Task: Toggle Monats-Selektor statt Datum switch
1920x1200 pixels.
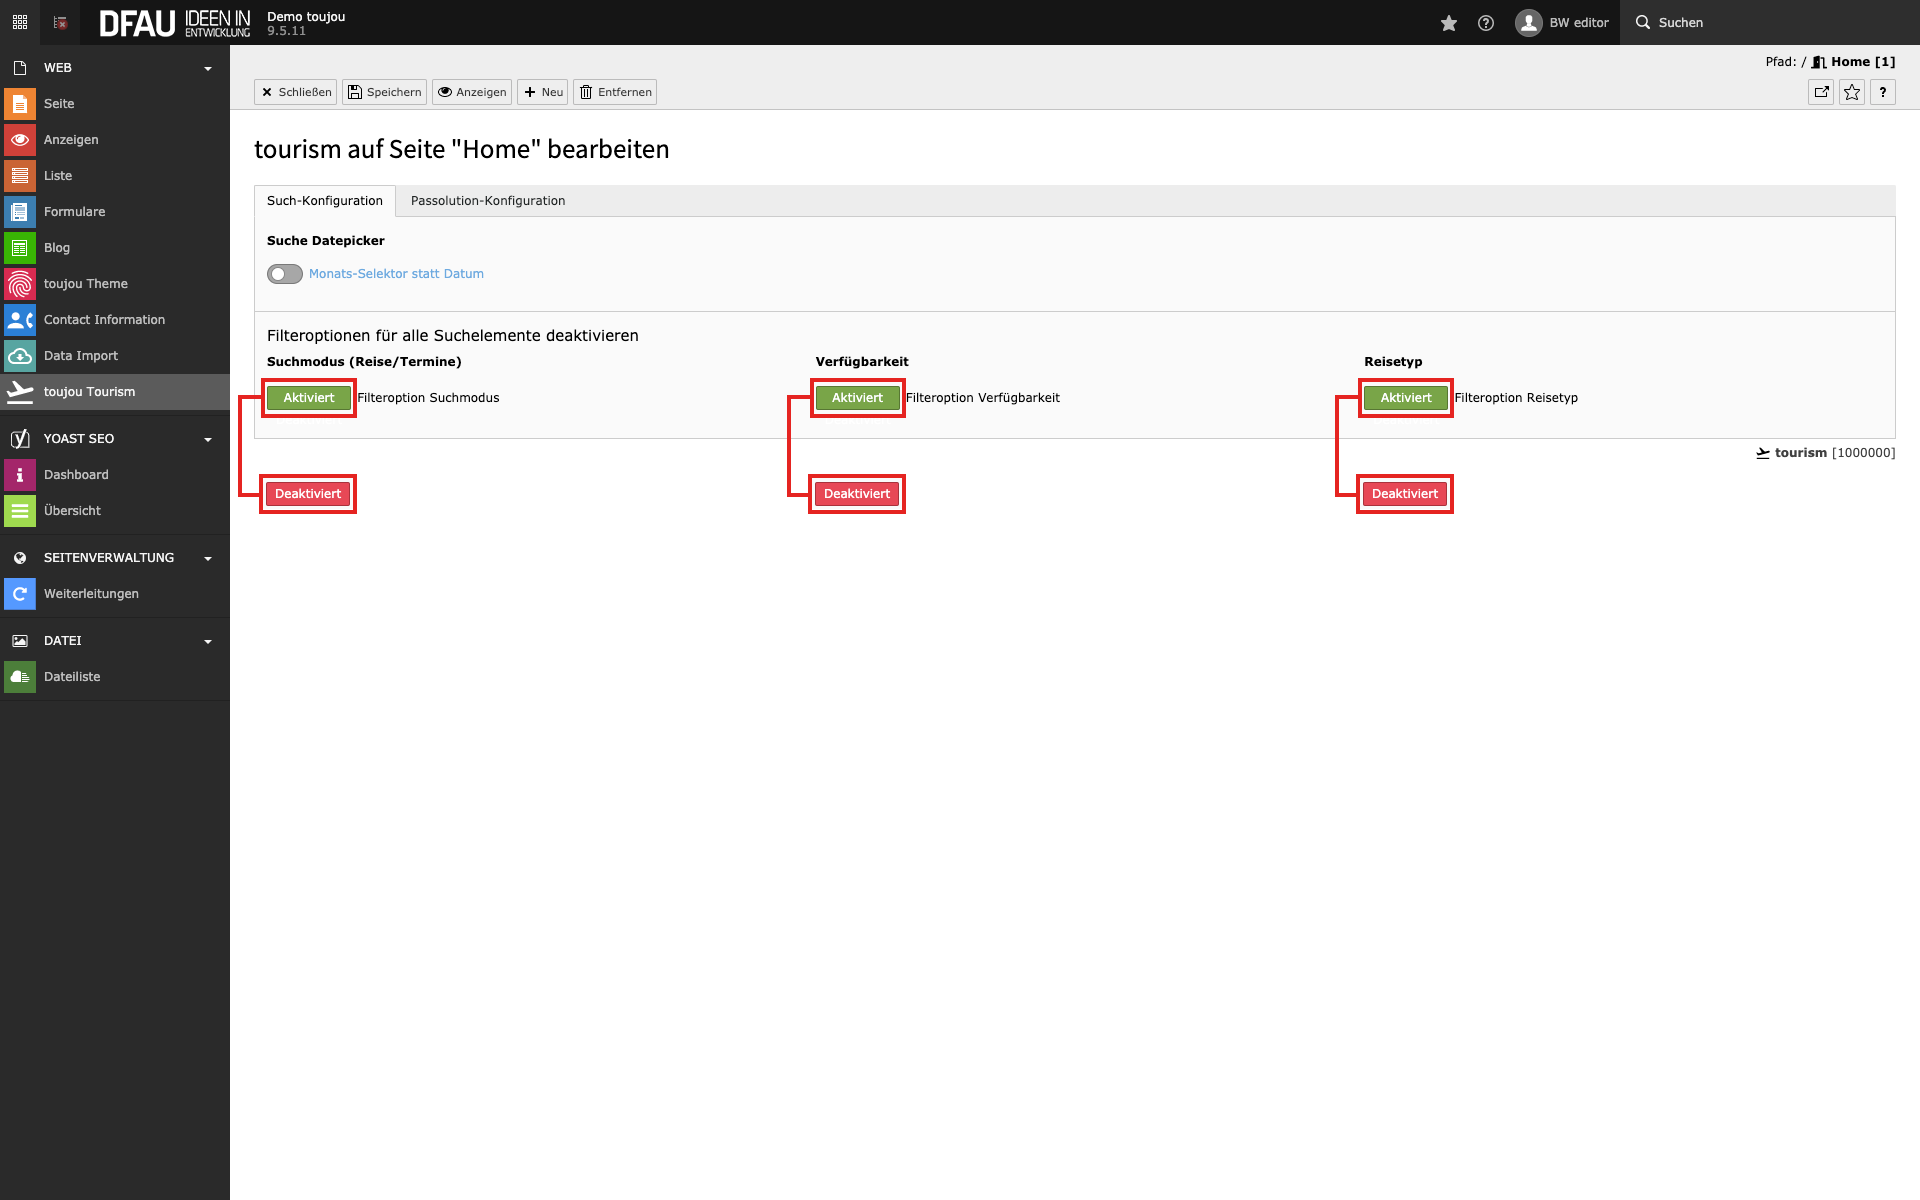Action: point(285,274)
